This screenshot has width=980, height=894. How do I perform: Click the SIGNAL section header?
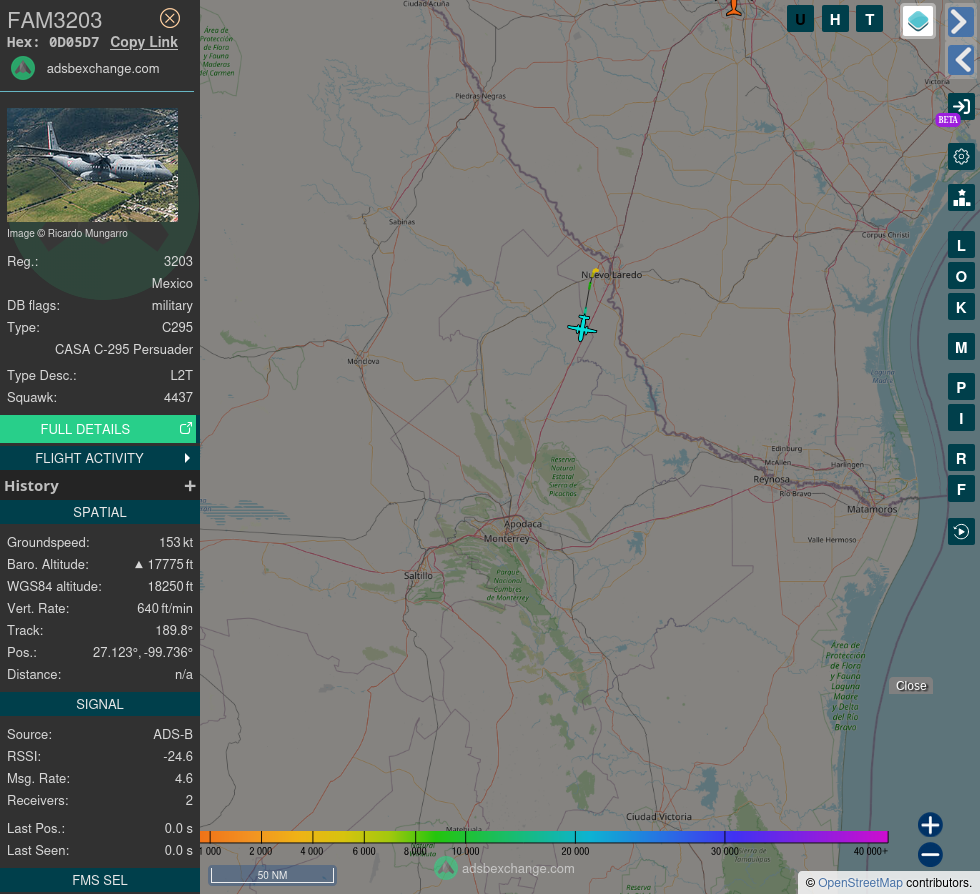point(99,704)
